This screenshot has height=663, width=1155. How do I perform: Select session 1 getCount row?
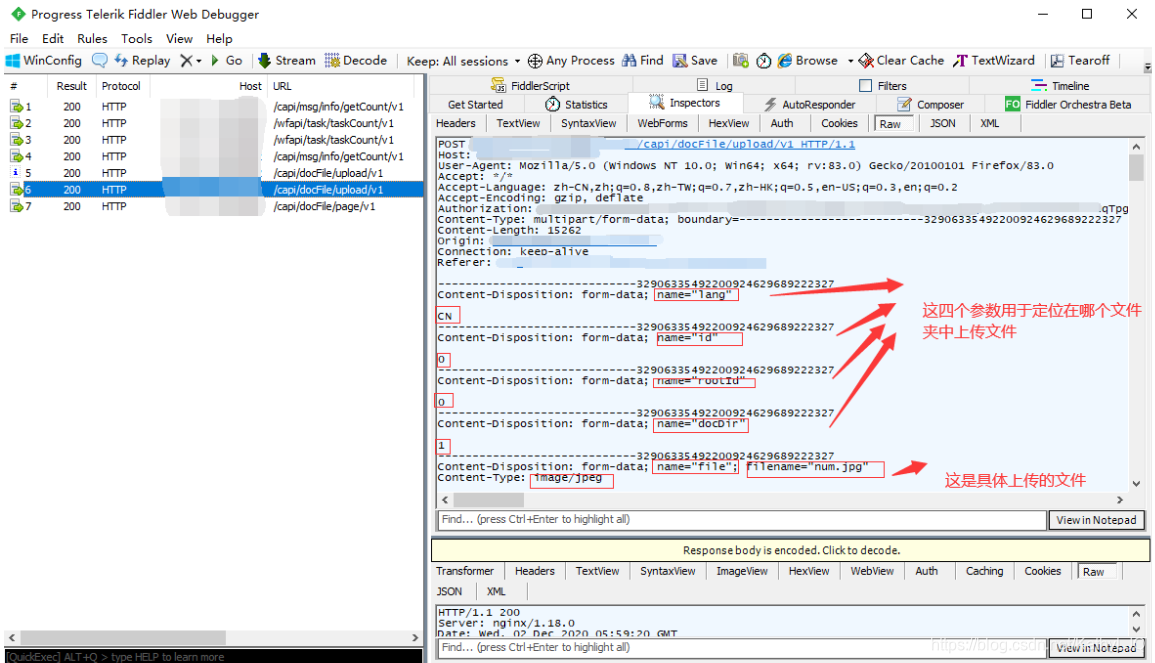(x=214, y=107)
